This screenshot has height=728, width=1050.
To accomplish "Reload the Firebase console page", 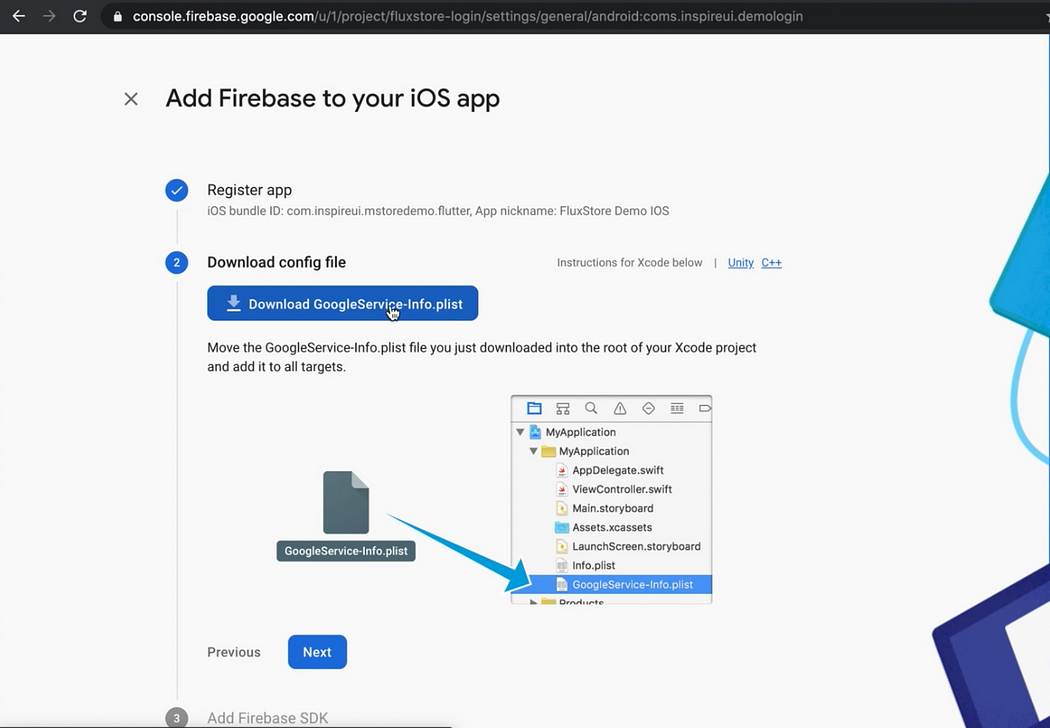I will pos(80,16).
